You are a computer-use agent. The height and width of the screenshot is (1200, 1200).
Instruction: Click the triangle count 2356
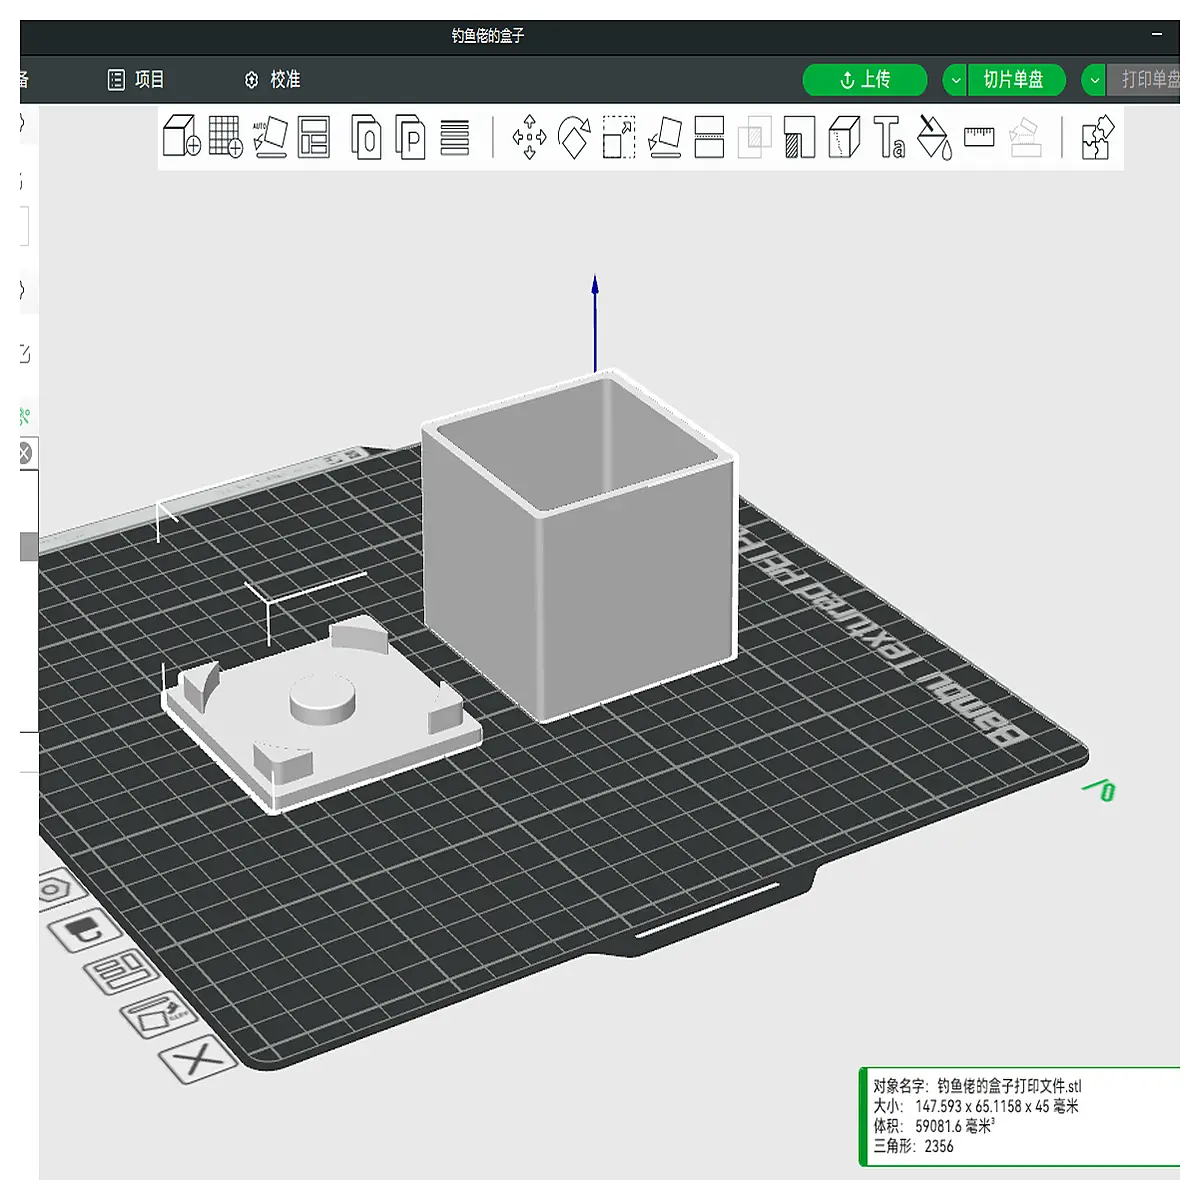click(x=939, y=1146)
